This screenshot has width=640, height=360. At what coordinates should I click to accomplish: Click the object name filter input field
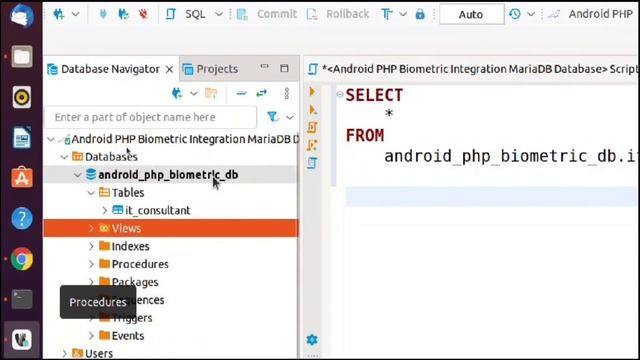pos(151,117)
